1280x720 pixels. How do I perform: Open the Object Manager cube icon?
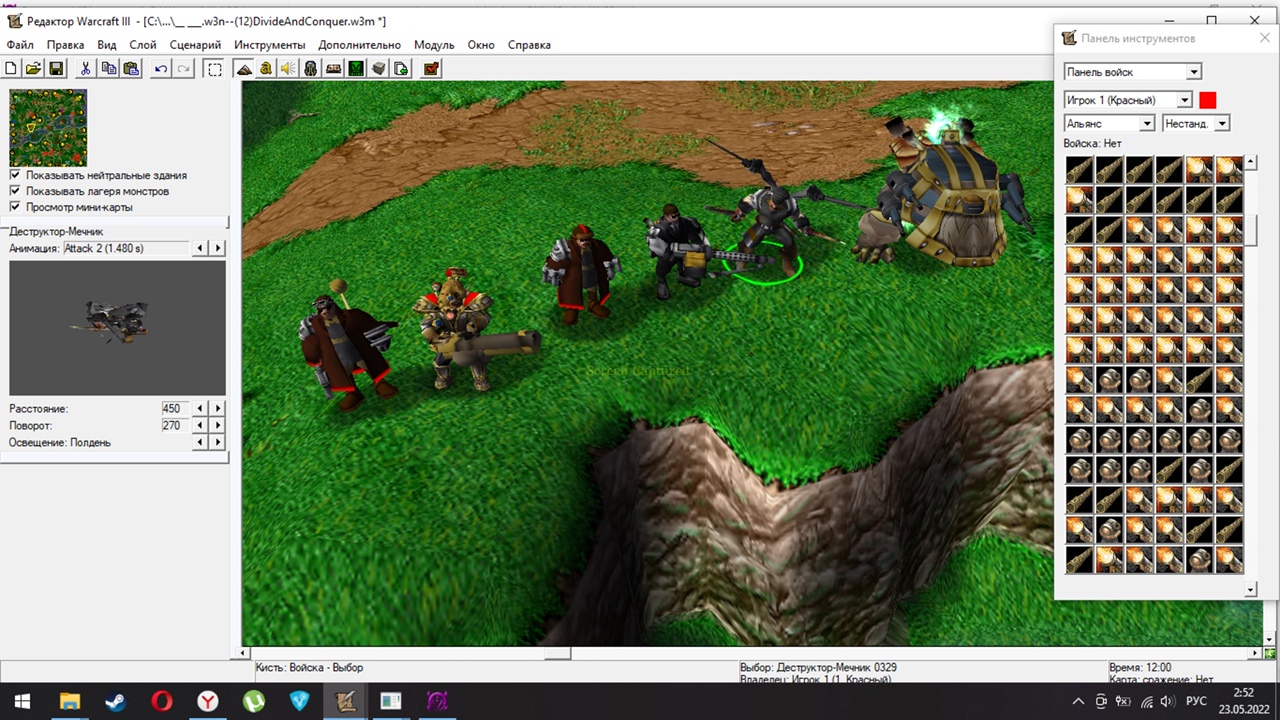(x=379, y=68)
